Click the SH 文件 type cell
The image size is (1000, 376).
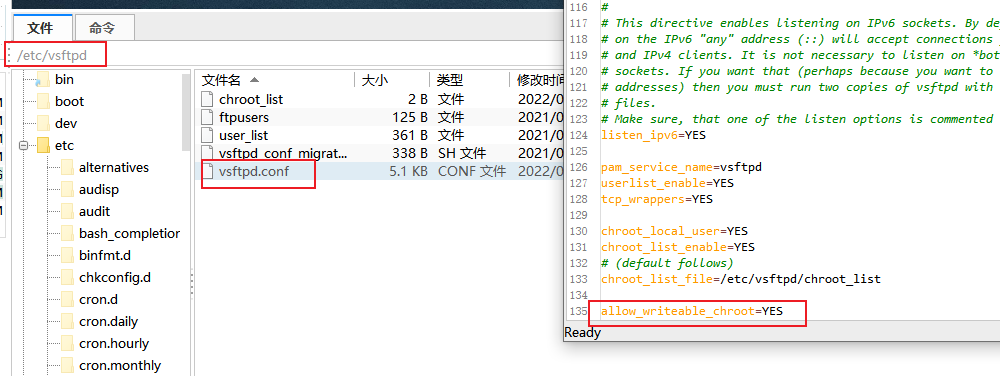point(462,153)
